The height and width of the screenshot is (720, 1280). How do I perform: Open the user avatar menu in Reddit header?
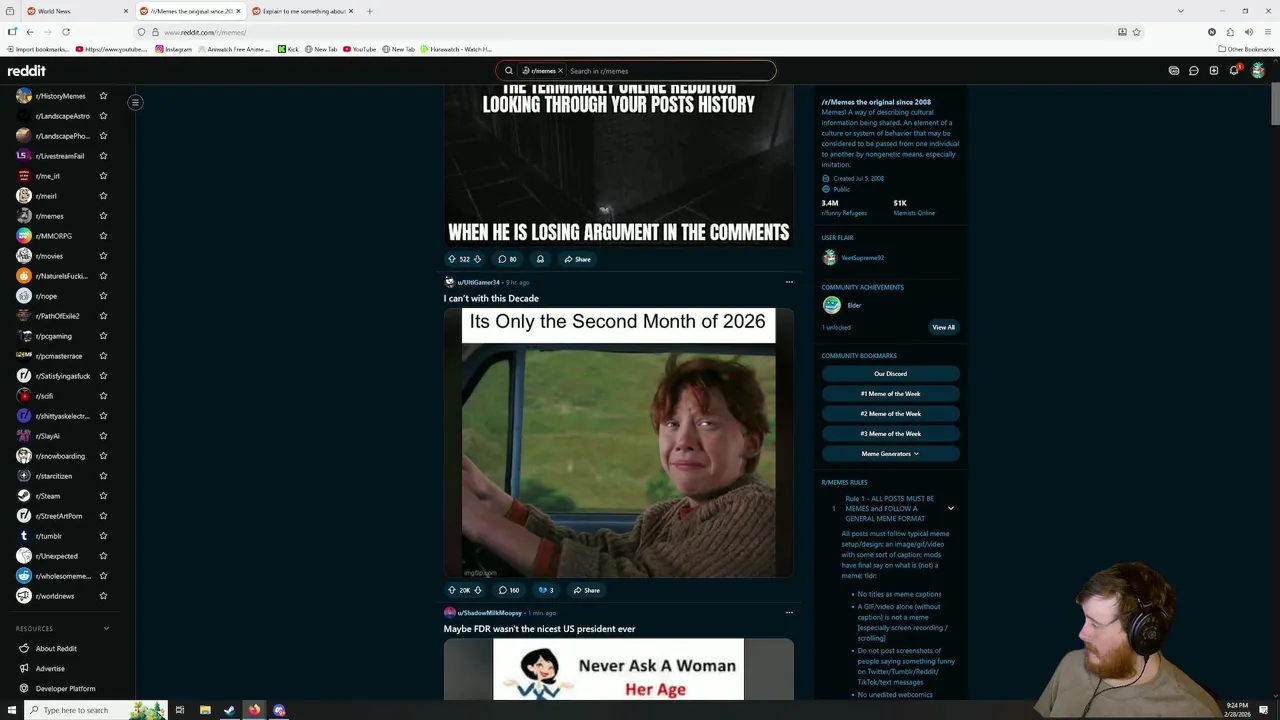[x=1258, y=71]
